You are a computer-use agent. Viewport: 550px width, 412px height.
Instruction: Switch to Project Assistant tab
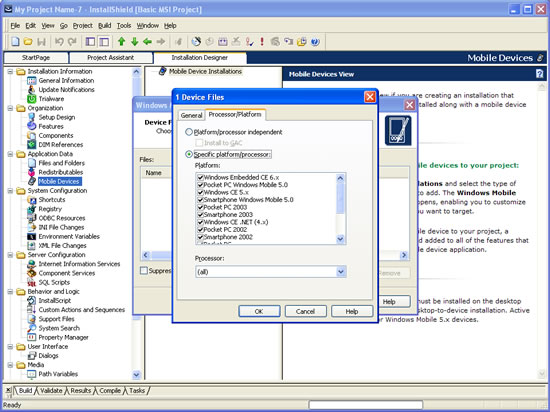(x=110, y=58)
